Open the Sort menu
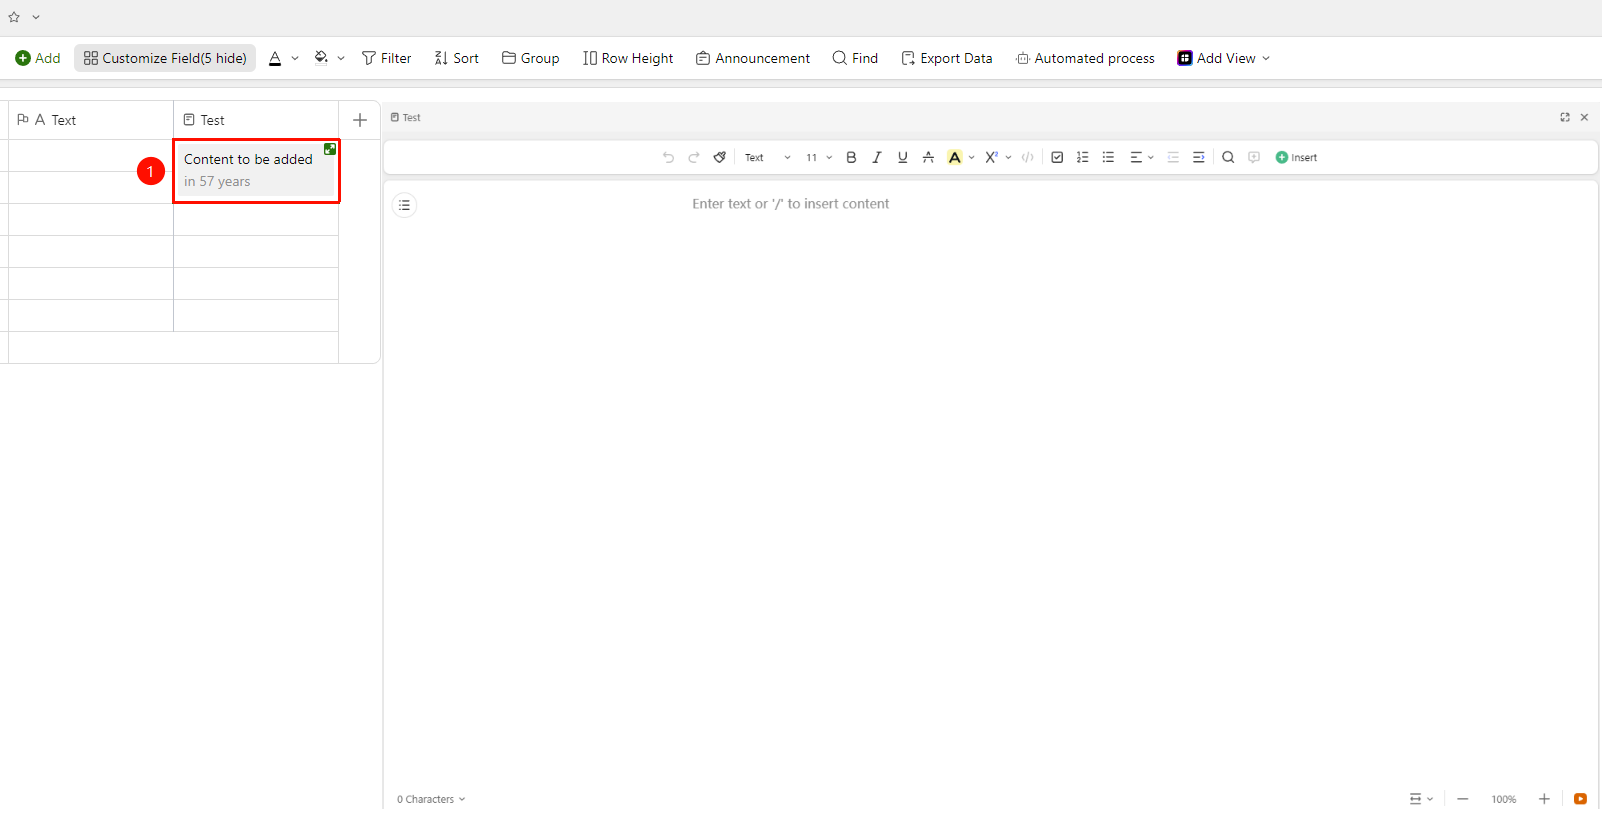 456,58
